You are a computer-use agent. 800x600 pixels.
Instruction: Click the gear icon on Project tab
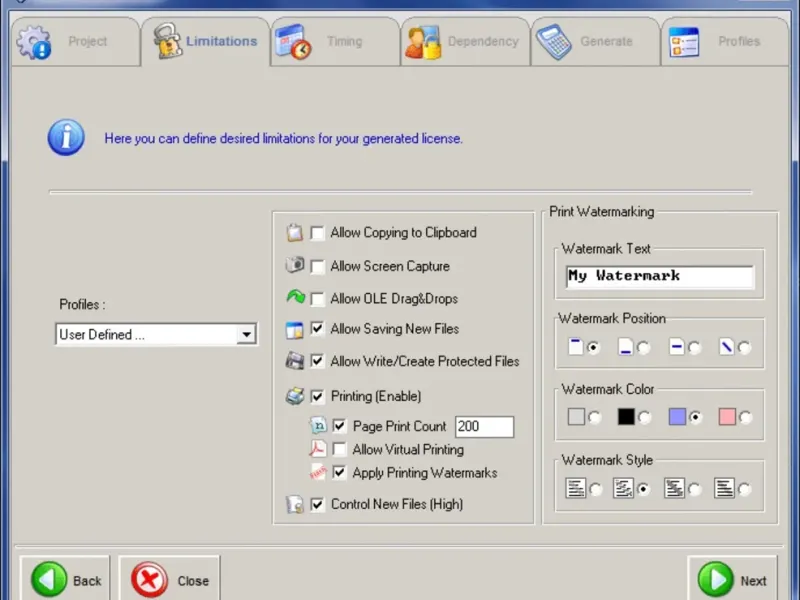(34, 43)
